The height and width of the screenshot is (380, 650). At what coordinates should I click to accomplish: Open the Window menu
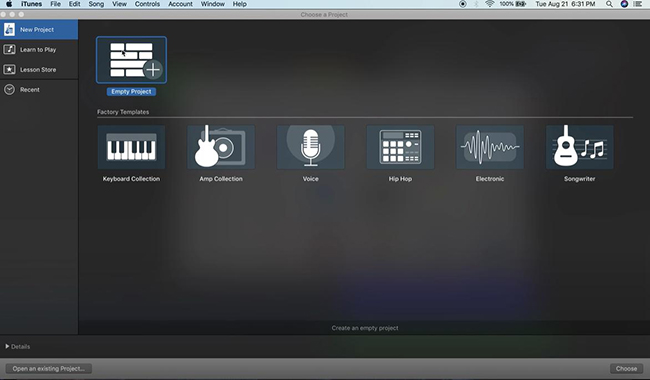tap(213, 4)
